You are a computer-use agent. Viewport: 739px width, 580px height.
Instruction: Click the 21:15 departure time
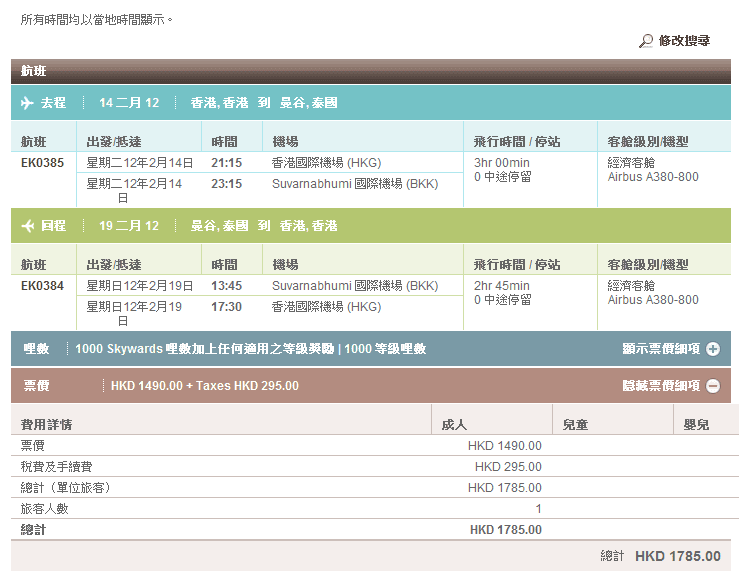226,163
